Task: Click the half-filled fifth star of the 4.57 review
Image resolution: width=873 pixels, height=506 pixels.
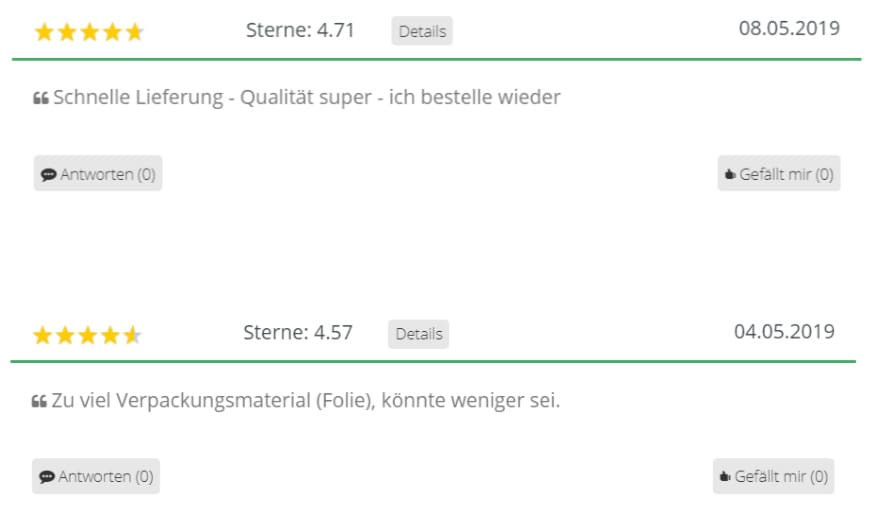Action: tap(132, 335)
